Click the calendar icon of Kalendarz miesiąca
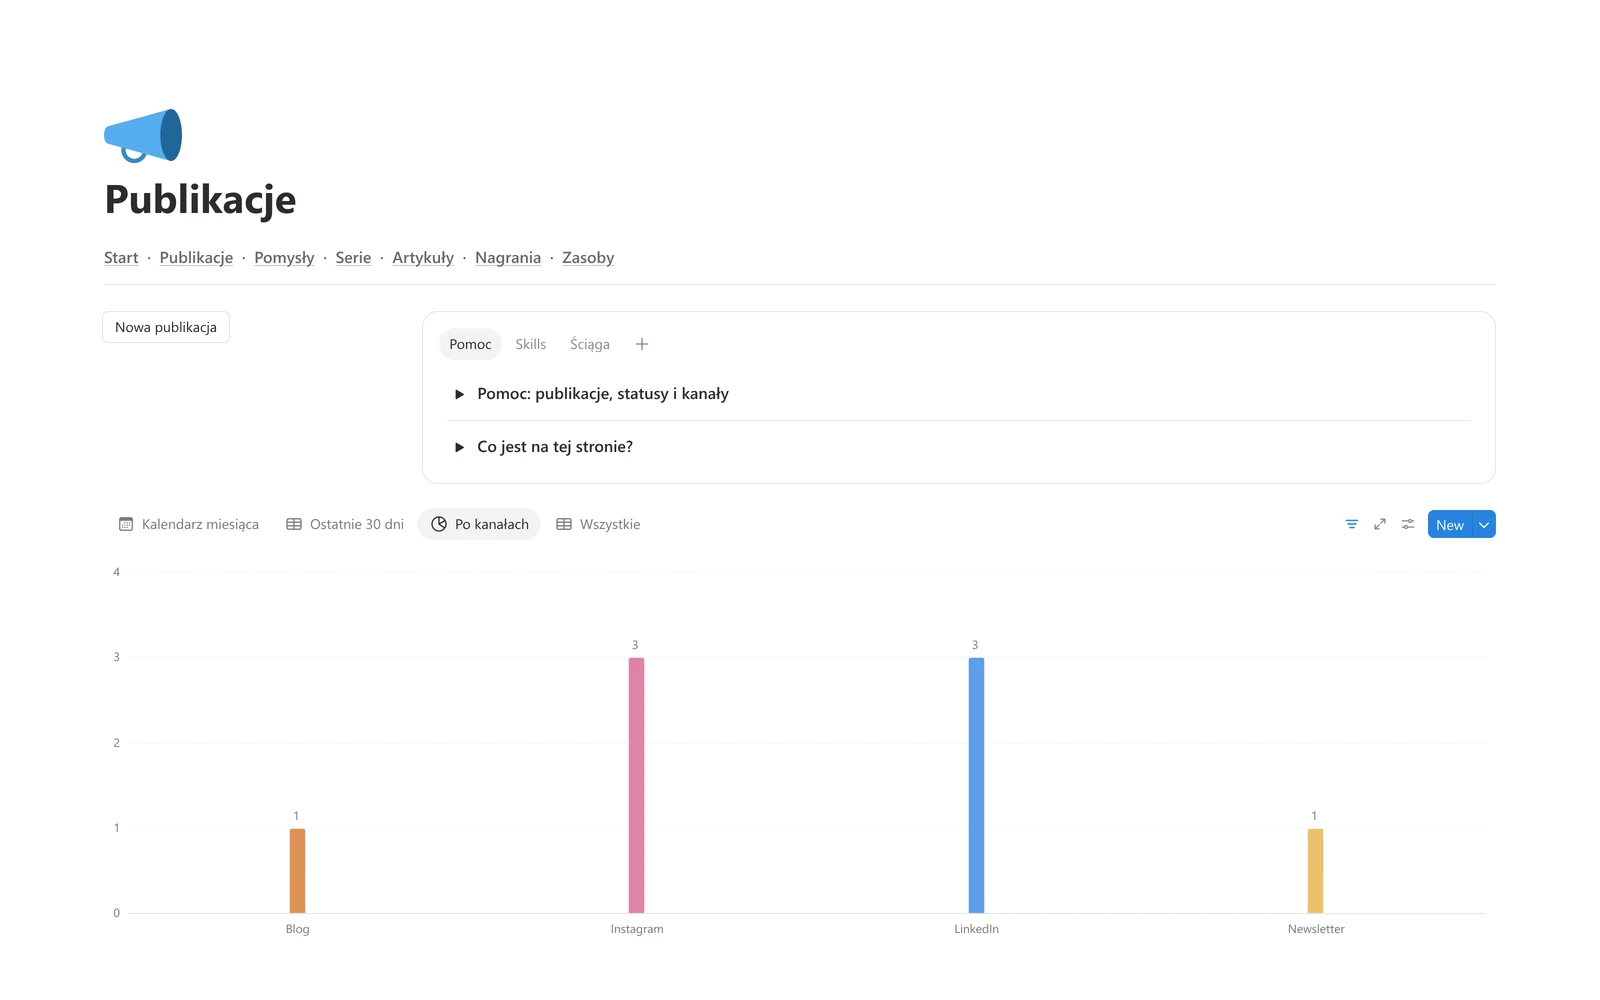This screenshot has width=1600, height=1000. 126,524
